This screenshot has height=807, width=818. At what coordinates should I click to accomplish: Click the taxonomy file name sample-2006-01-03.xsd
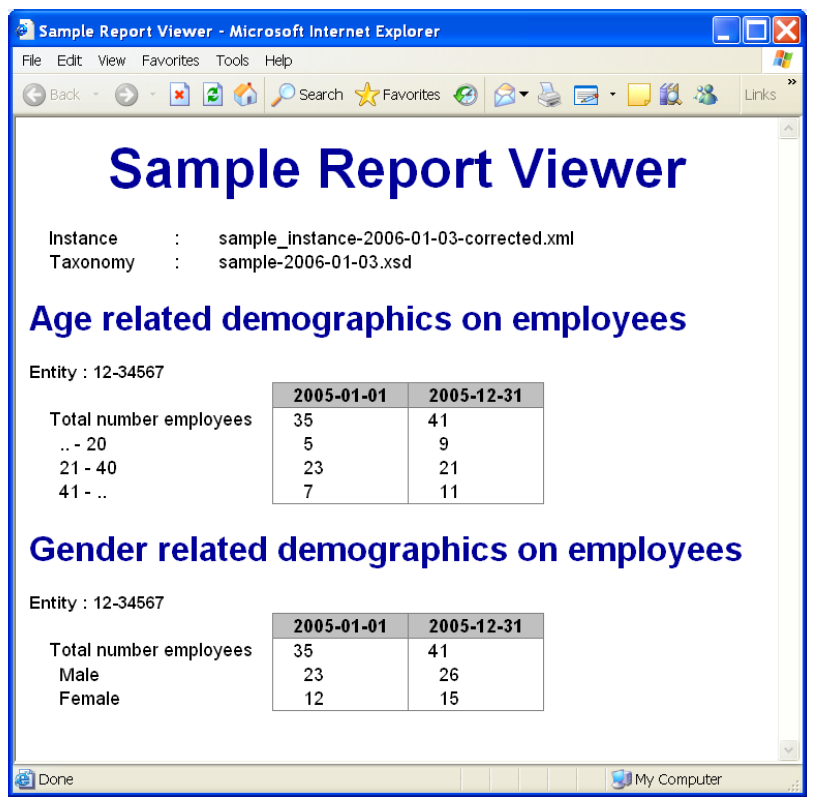coord(315,262)
